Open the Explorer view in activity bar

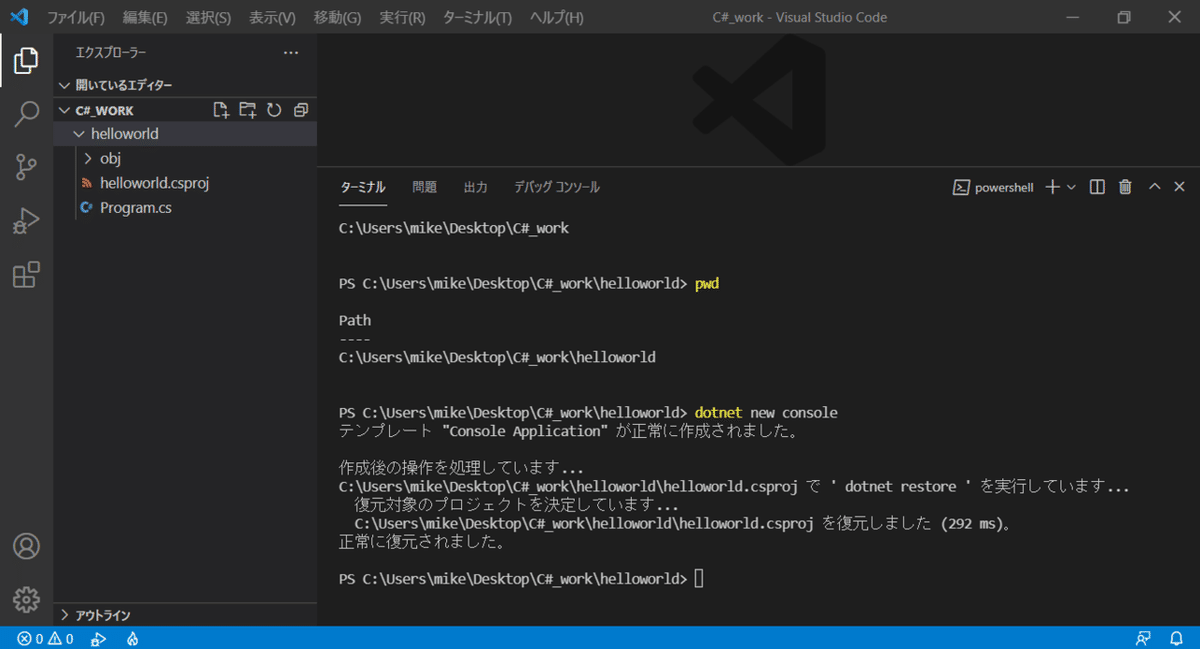[26, 61]
